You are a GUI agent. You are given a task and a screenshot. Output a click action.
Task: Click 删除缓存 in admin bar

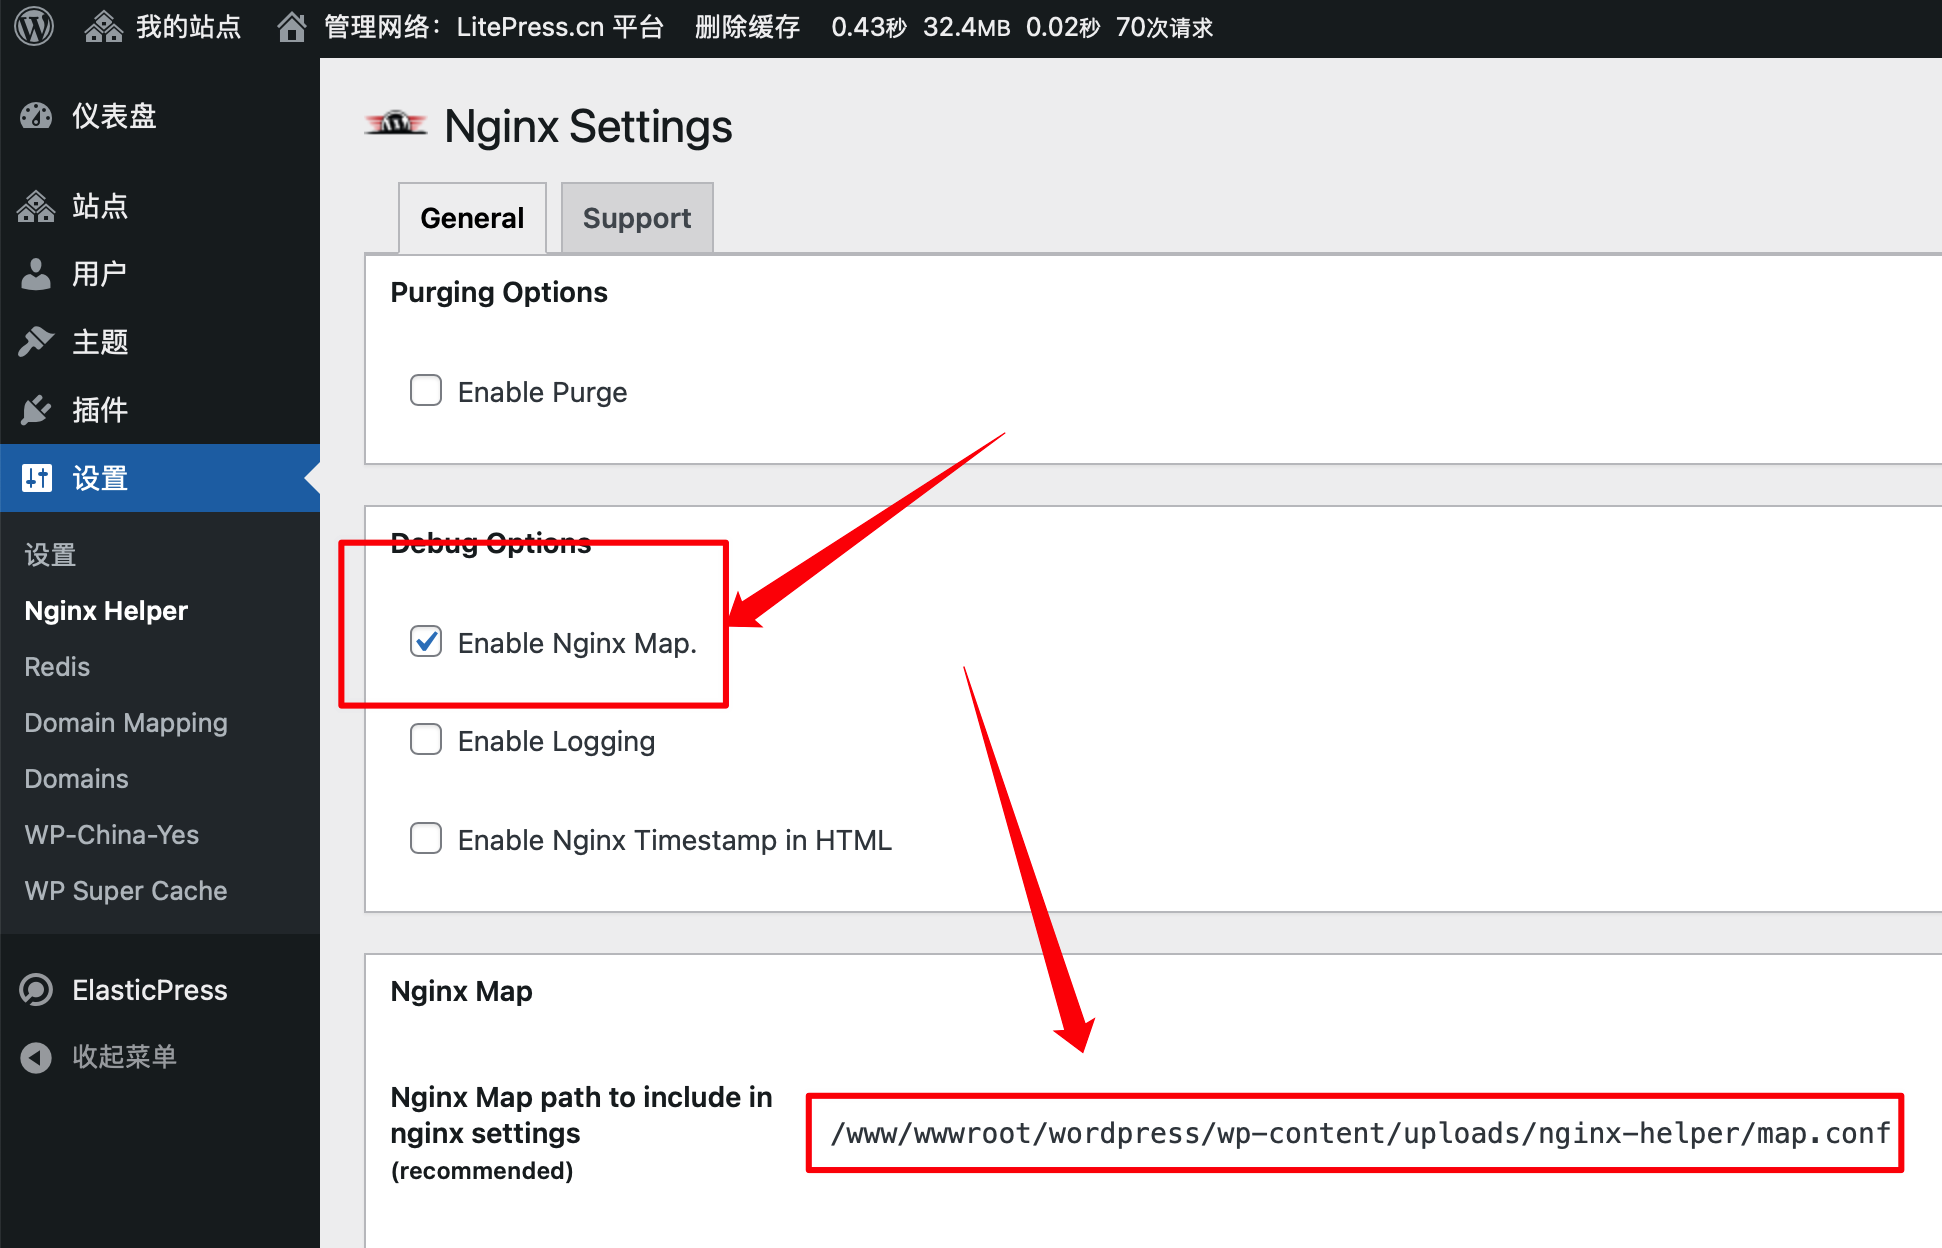click(747, 27)
